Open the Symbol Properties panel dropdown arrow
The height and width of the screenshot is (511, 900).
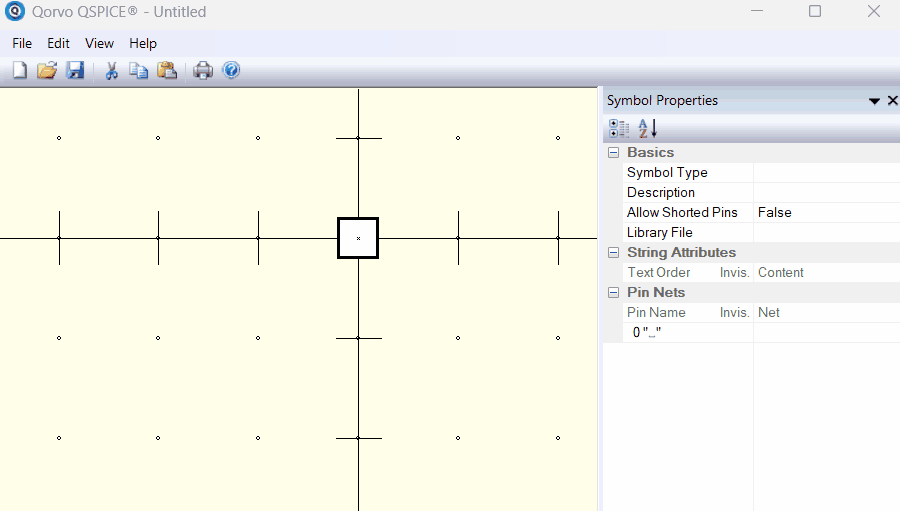pos(874,101)
